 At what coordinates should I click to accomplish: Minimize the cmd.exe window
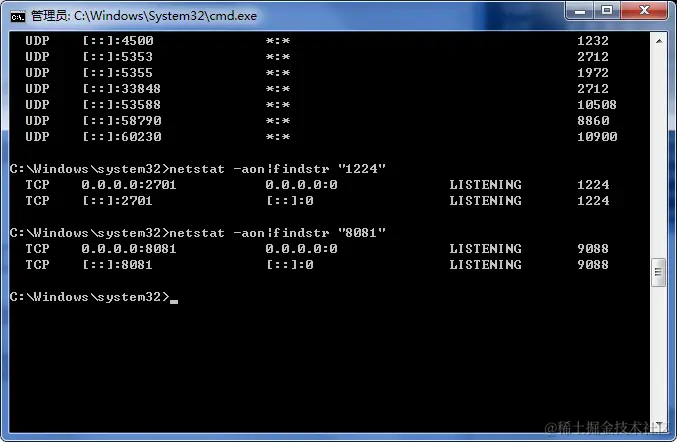579,10
